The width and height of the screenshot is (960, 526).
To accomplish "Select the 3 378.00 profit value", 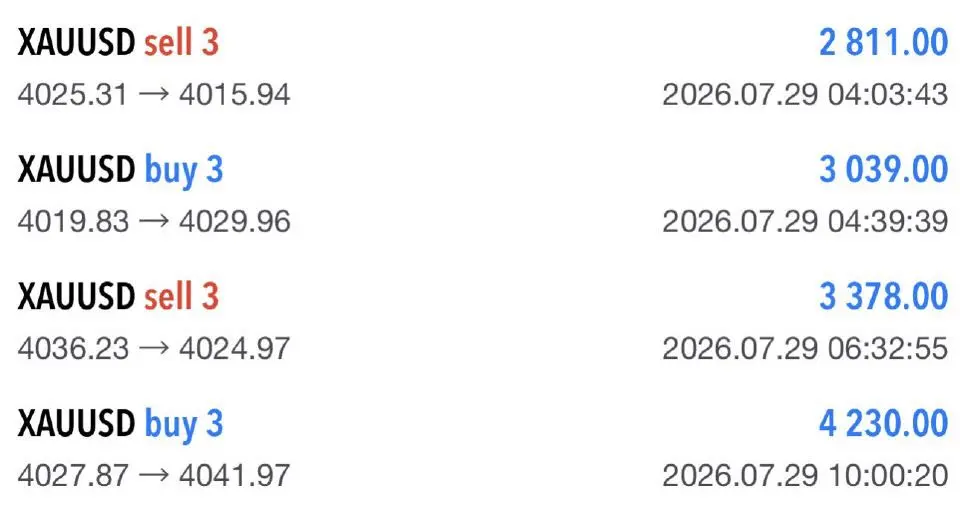I will tap(883, 296).
